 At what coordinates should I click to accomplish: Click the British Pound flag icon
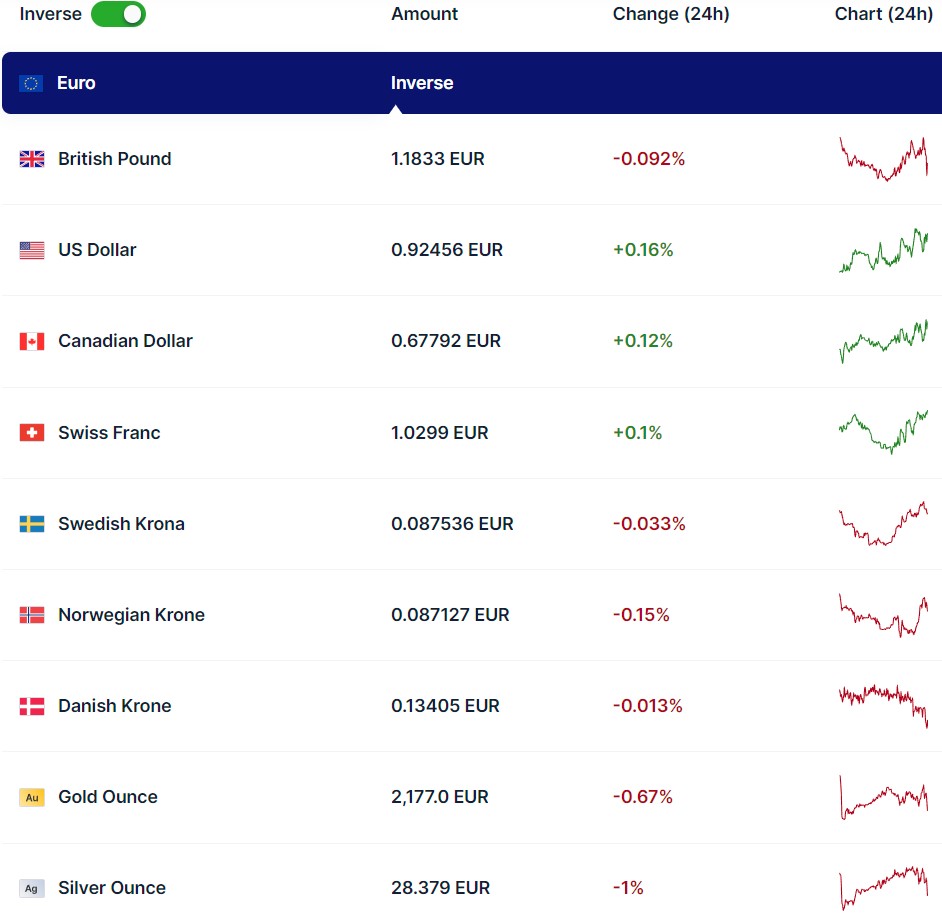[32, 159]
